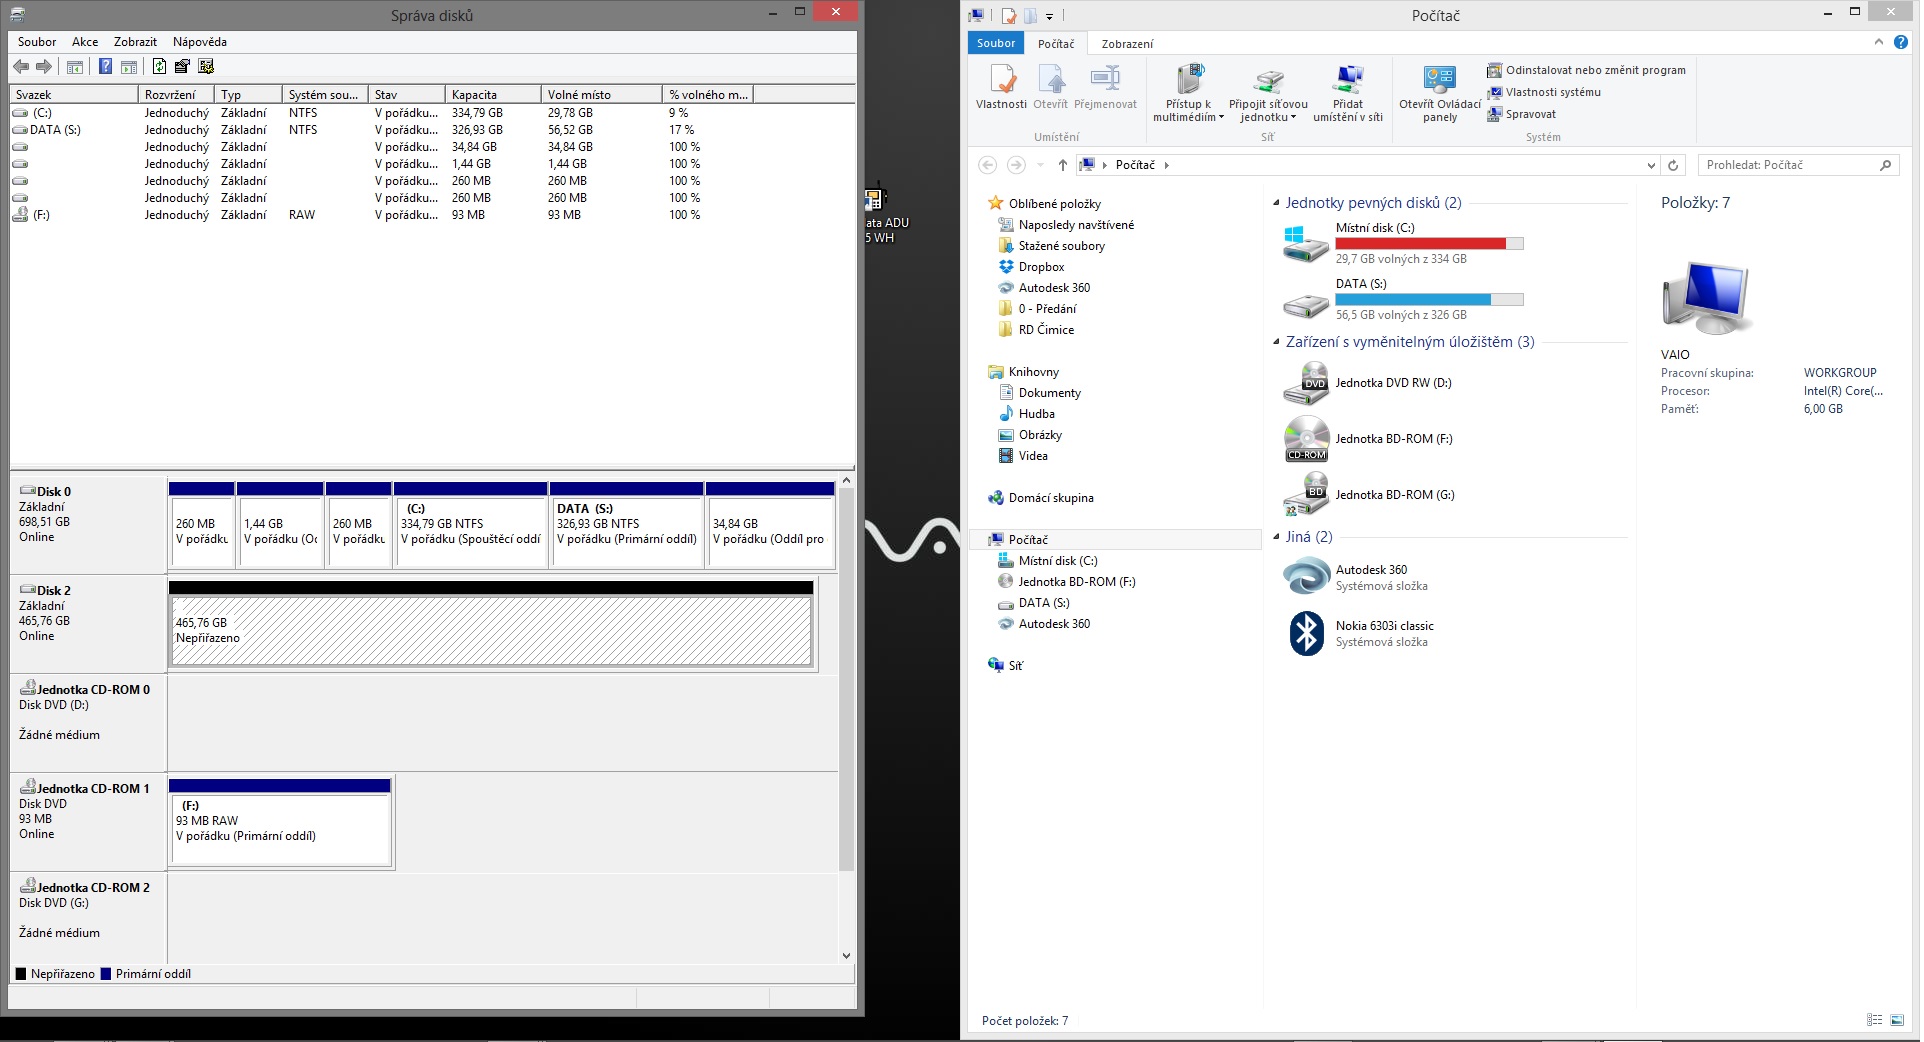
Task: Click the Vlastnosti icon in Explorer ribbon
Action: tap(1001, 87)
